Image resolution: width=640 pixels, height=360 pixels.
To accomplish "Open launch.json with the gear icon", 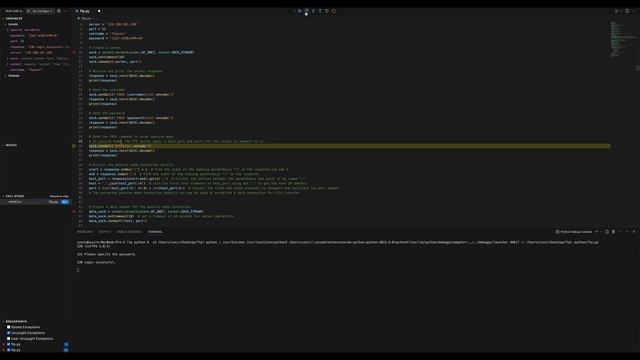I will coord(59,11).
